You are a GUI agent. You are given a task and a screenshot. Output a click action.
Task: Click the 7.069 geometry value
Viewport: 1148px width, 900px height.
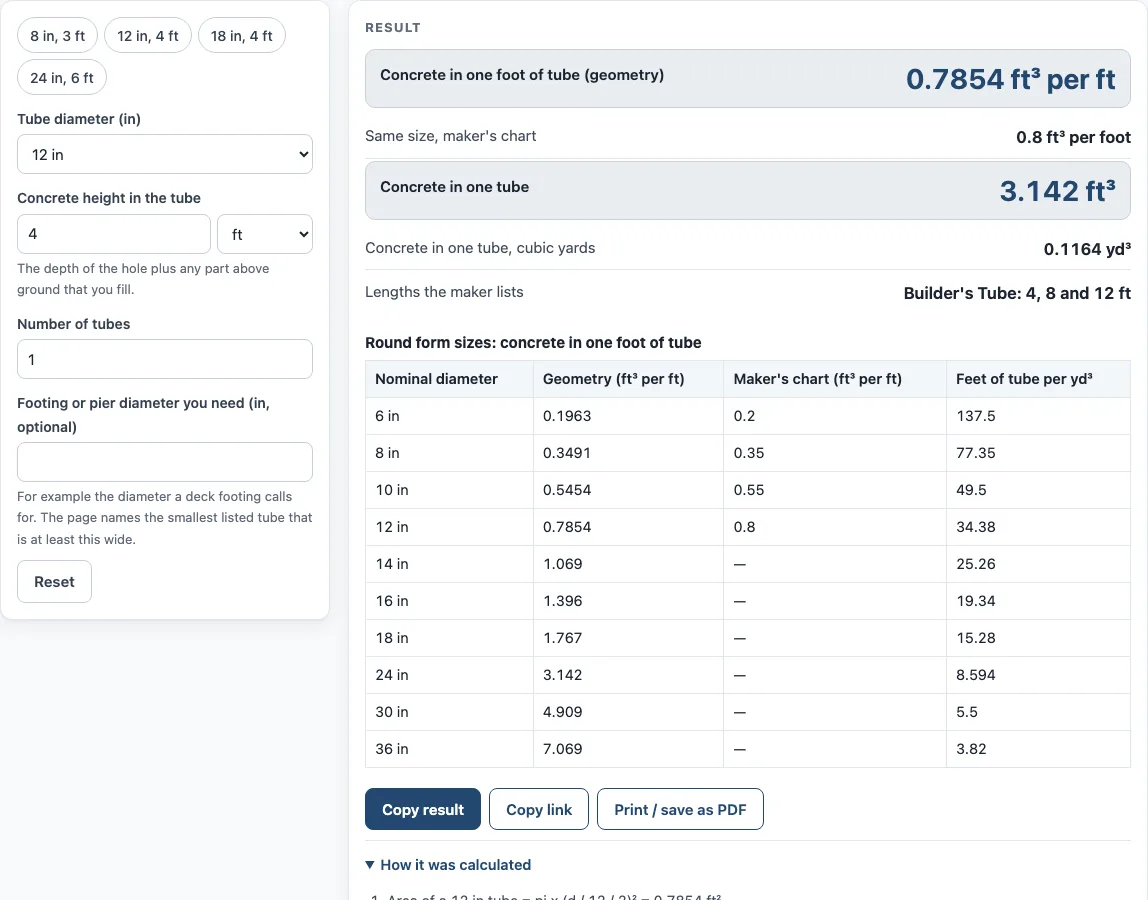tap(562, 749)
